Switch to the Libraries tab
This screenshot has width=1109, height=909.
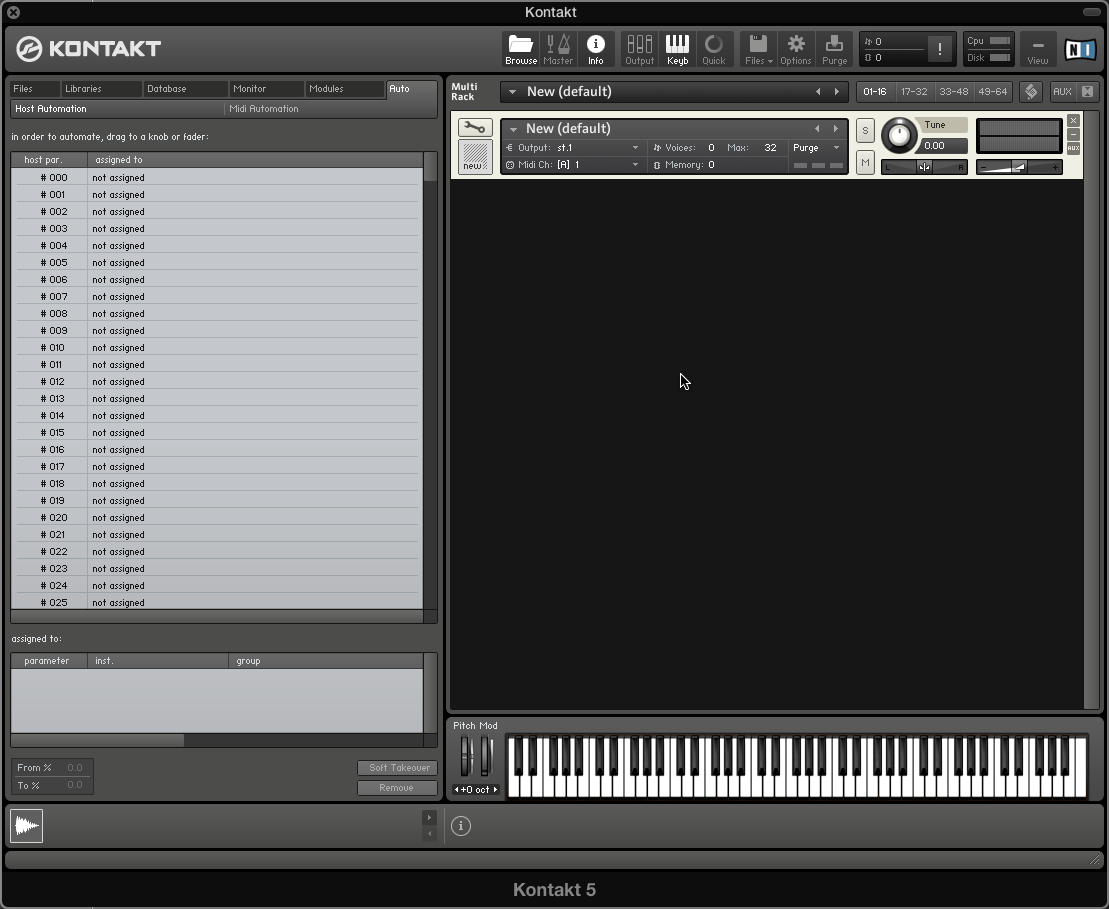click(100, 89)
